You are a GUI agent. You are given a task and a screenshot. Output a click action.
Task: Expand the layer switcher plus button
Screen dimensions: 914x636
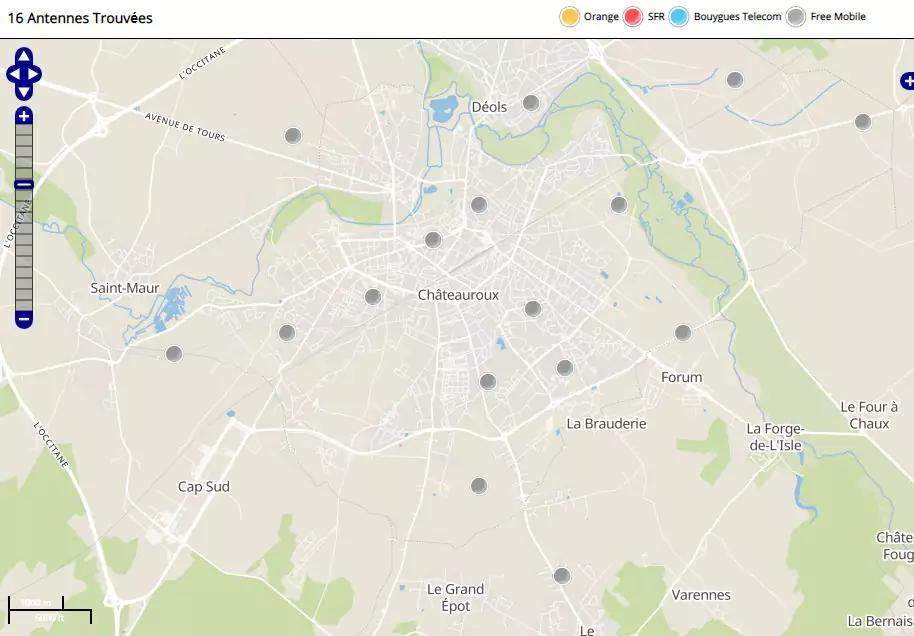point(907,81)
